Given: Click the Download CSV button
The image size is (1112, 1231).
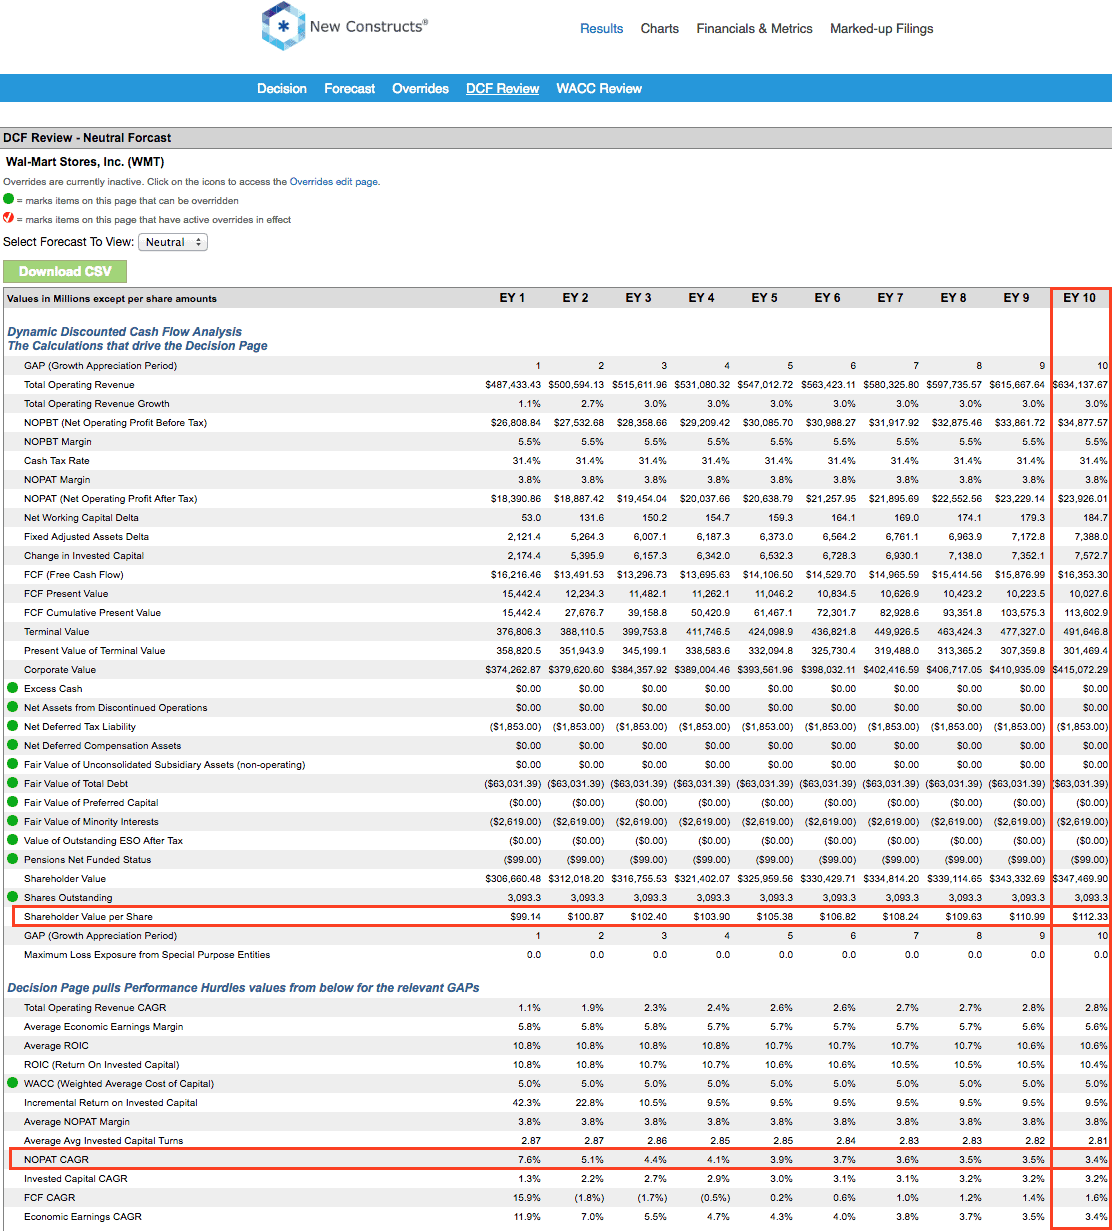Looking at the screenshot, I should tap(65, 271).
